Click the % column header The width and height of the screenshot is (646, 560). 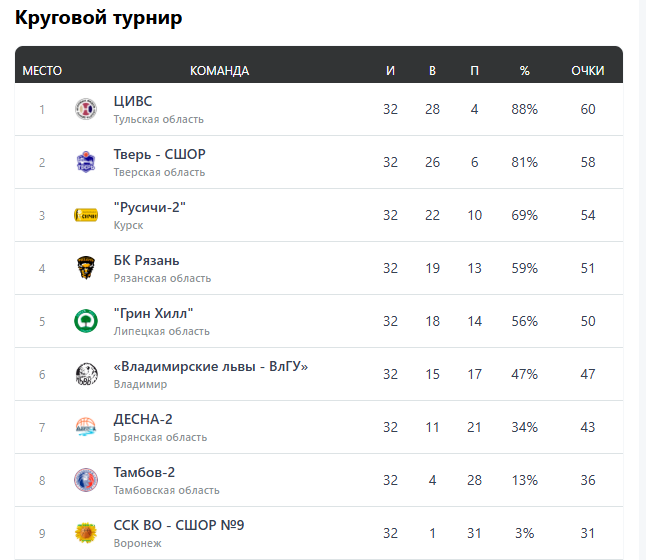[525, 71]
